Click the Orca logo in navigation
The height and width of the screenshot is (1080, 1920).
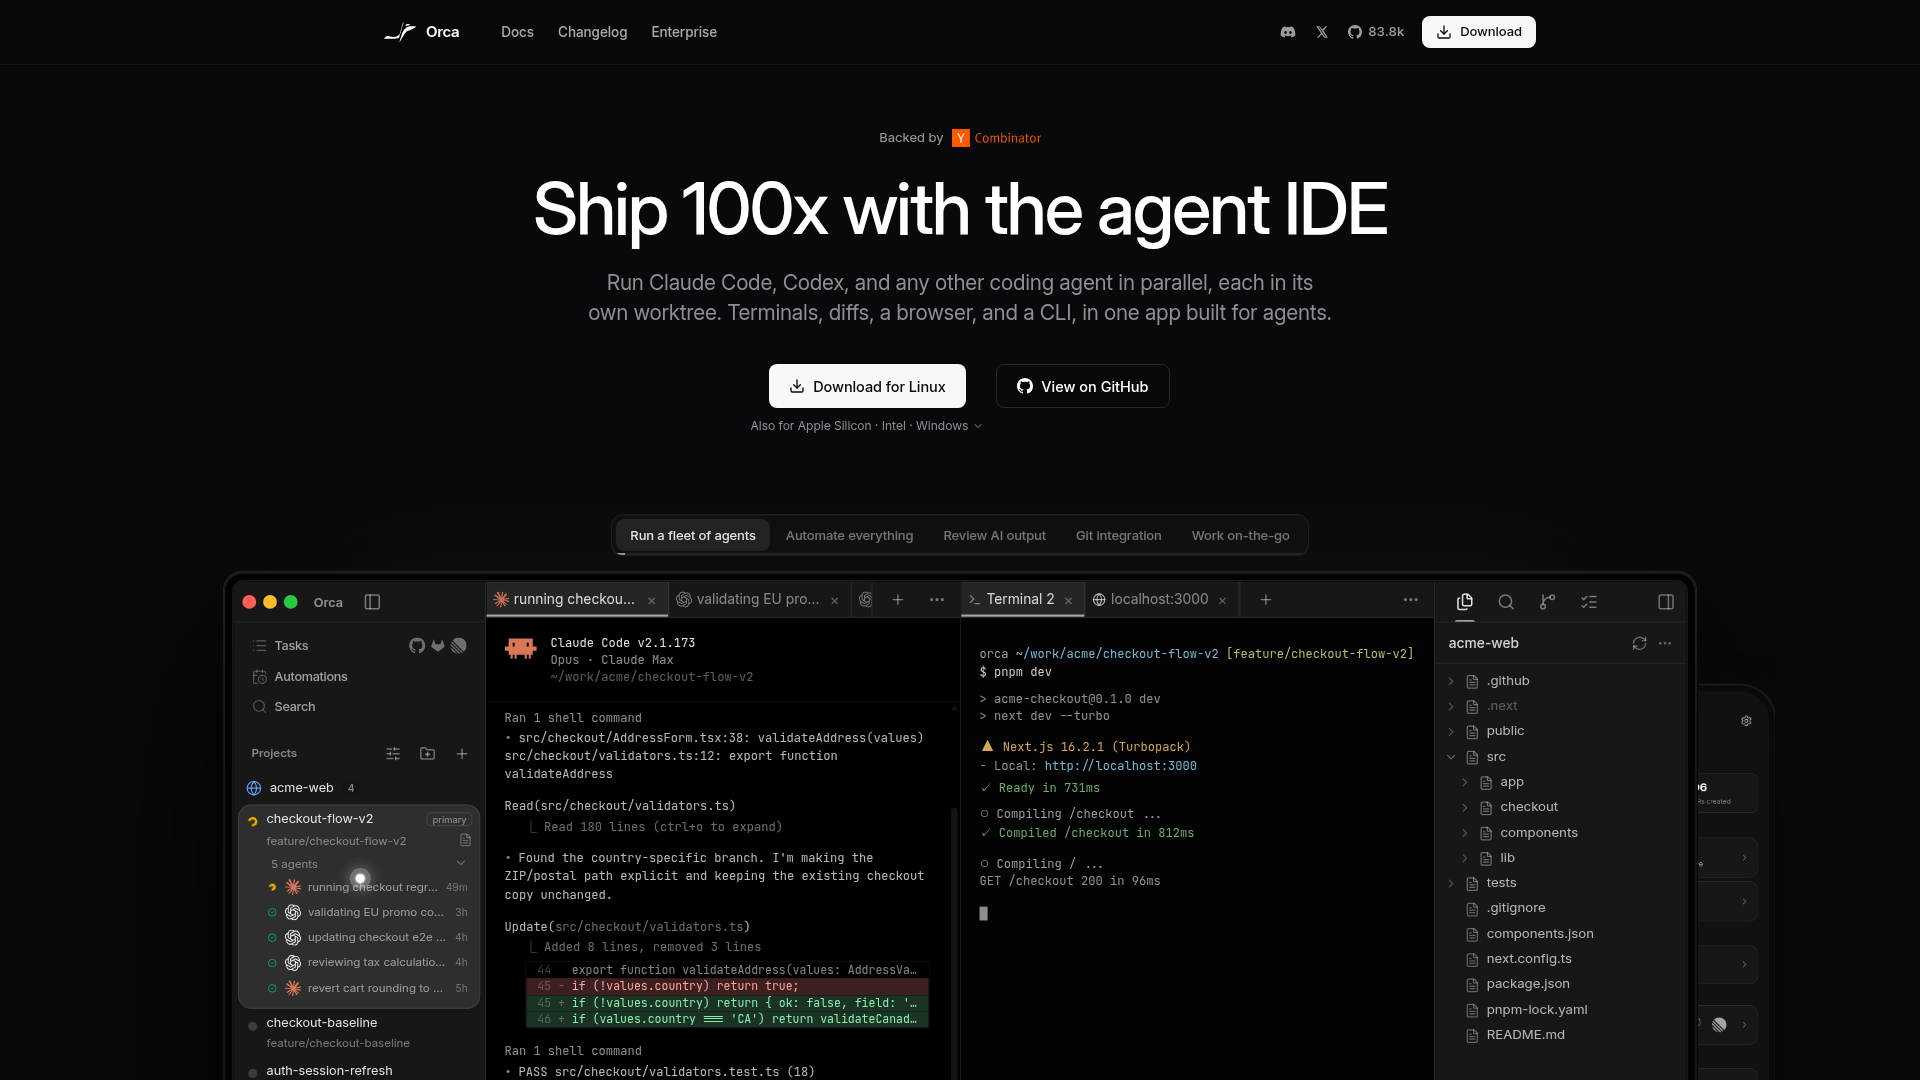tap(422, 32)
